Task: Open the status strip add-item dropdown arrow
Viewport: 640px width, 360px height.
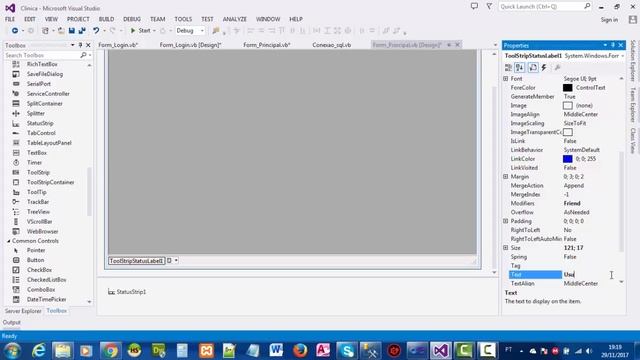Action: coord(176,260)
